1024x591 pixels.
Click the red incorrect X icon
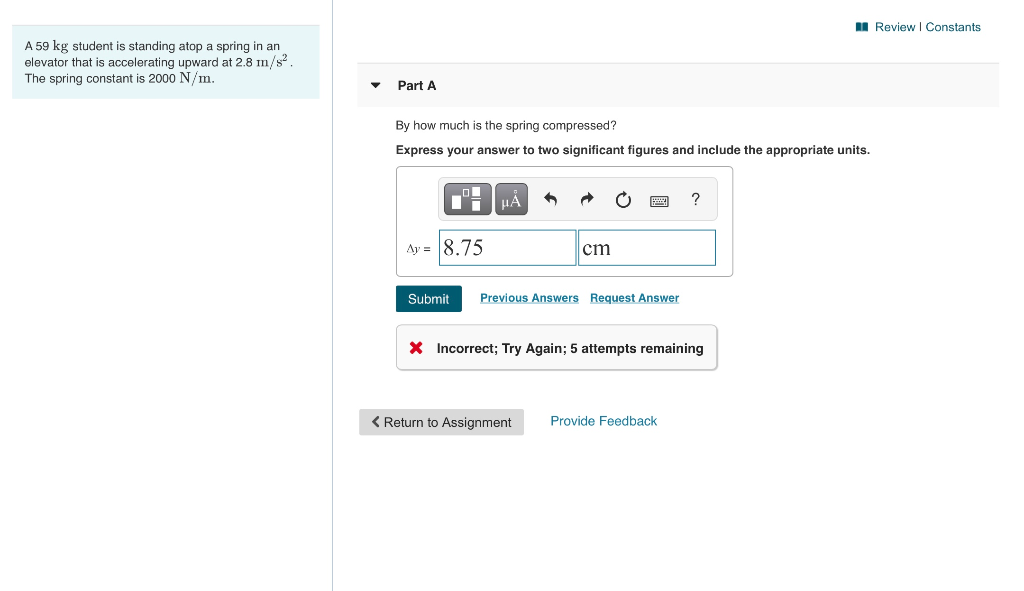[415, 348]
